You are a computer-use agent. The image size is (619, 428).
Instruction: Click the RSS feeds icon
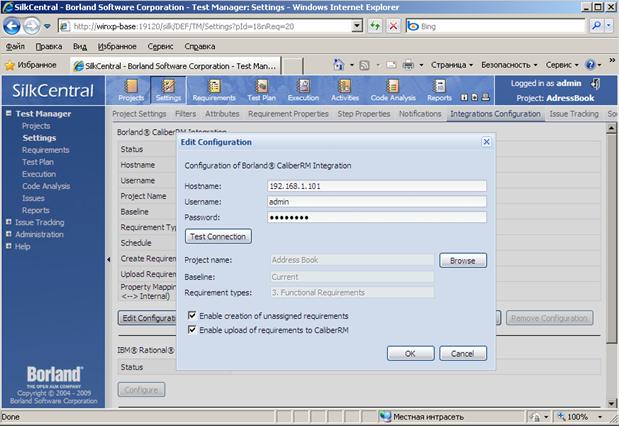click(364, 65)
